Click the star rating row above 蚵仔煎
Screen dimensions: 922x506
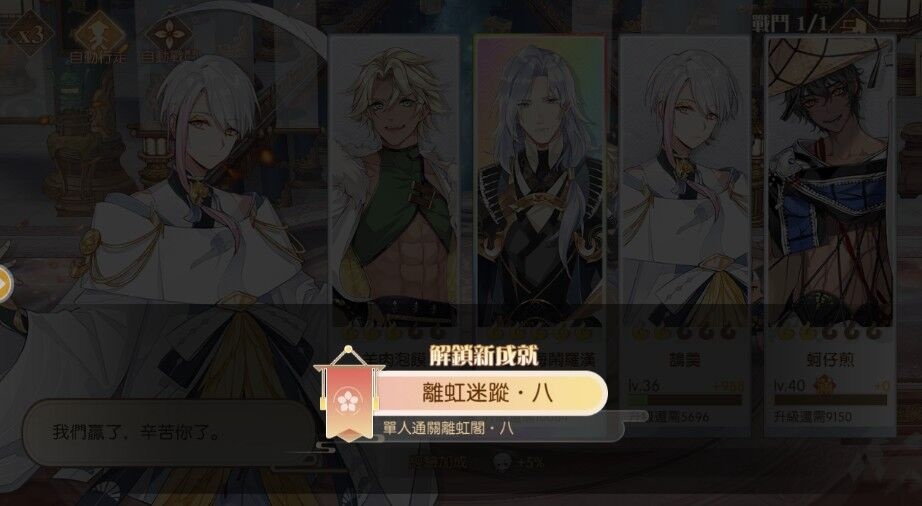click(830, 333)
